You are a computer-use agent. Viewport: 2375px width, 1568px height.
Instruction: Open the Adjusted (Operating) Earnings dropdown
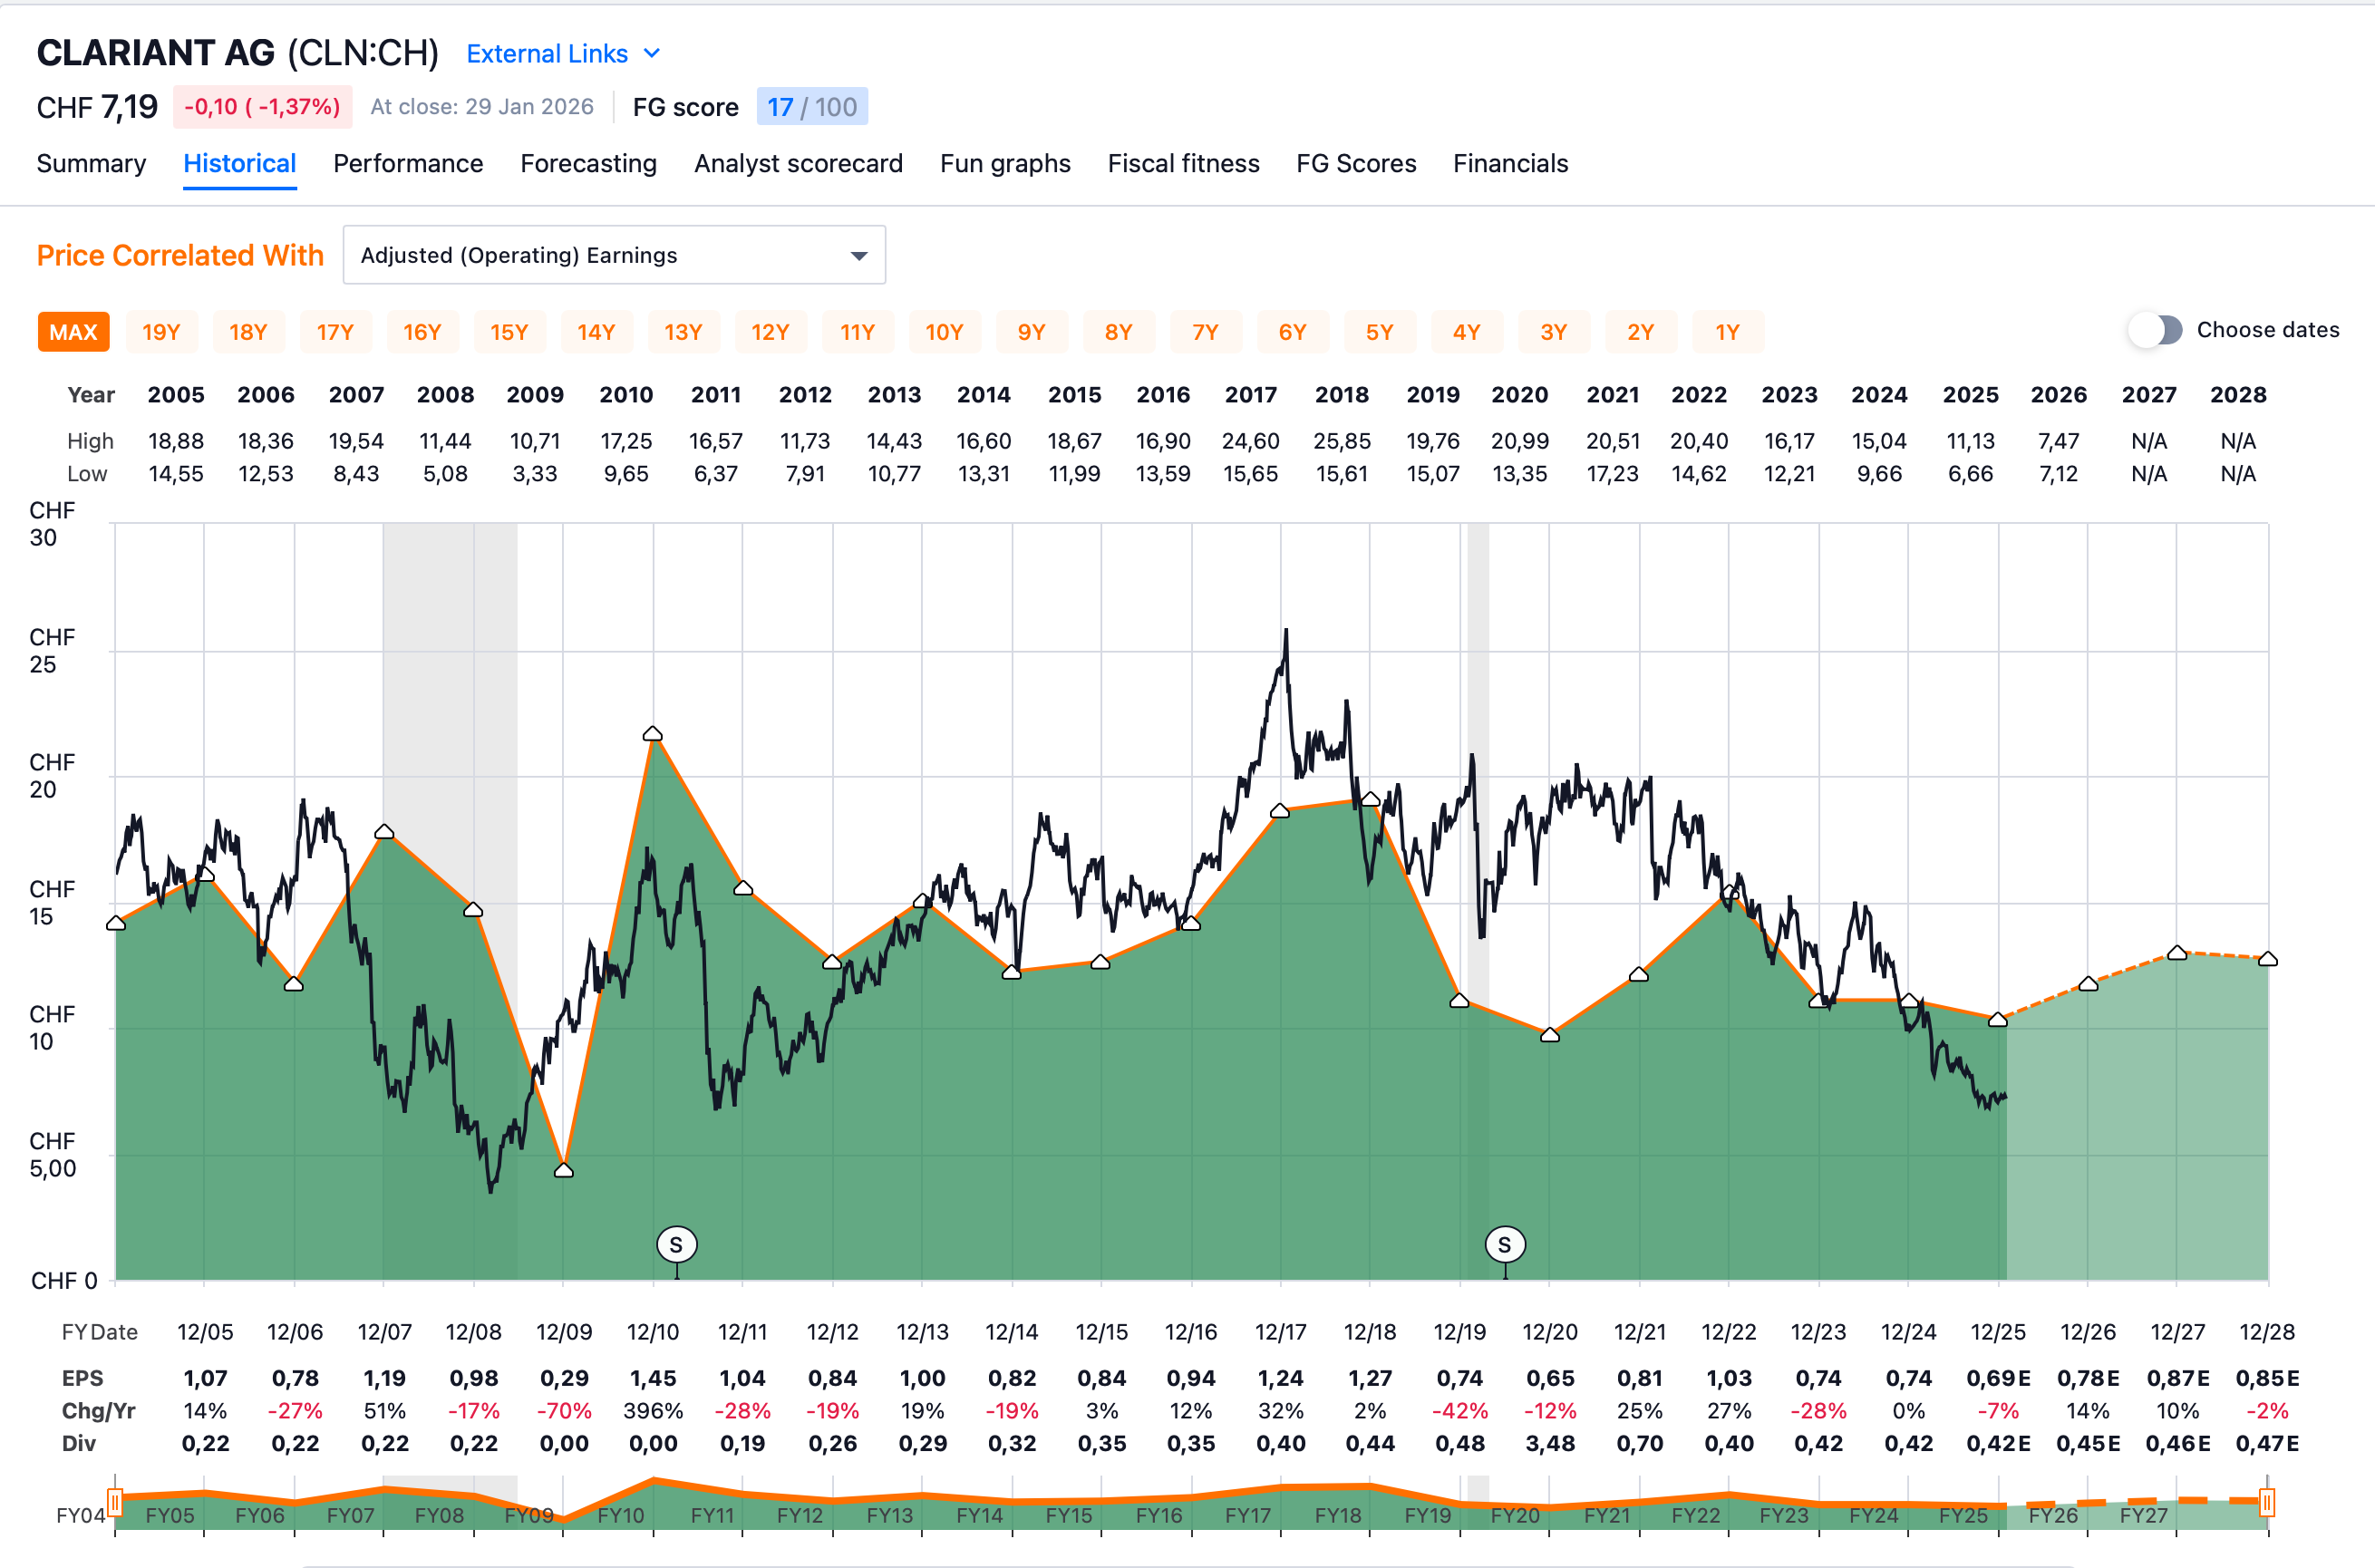coord(614,255)
